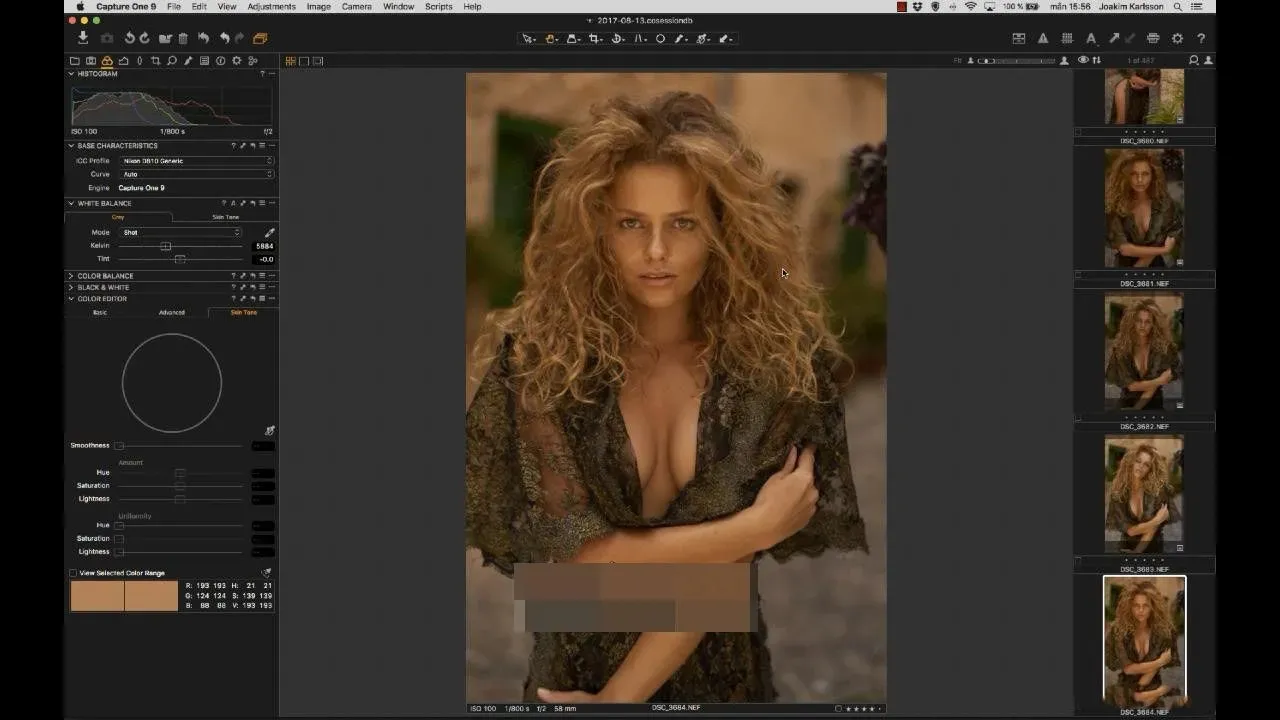
Task: Click the Kelvin value field 5884
Action: click(x=264, y=246)
